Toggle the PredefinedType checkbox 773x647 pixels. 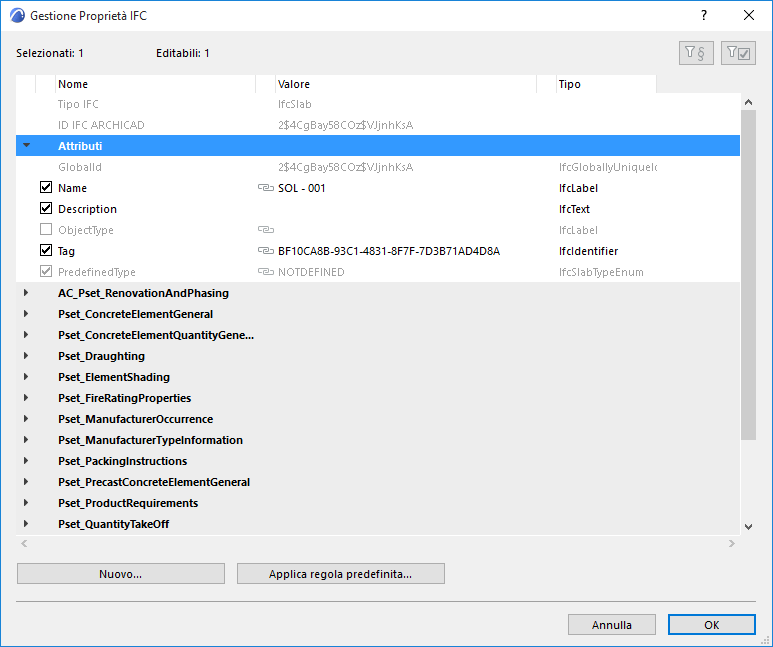[46, 271]
